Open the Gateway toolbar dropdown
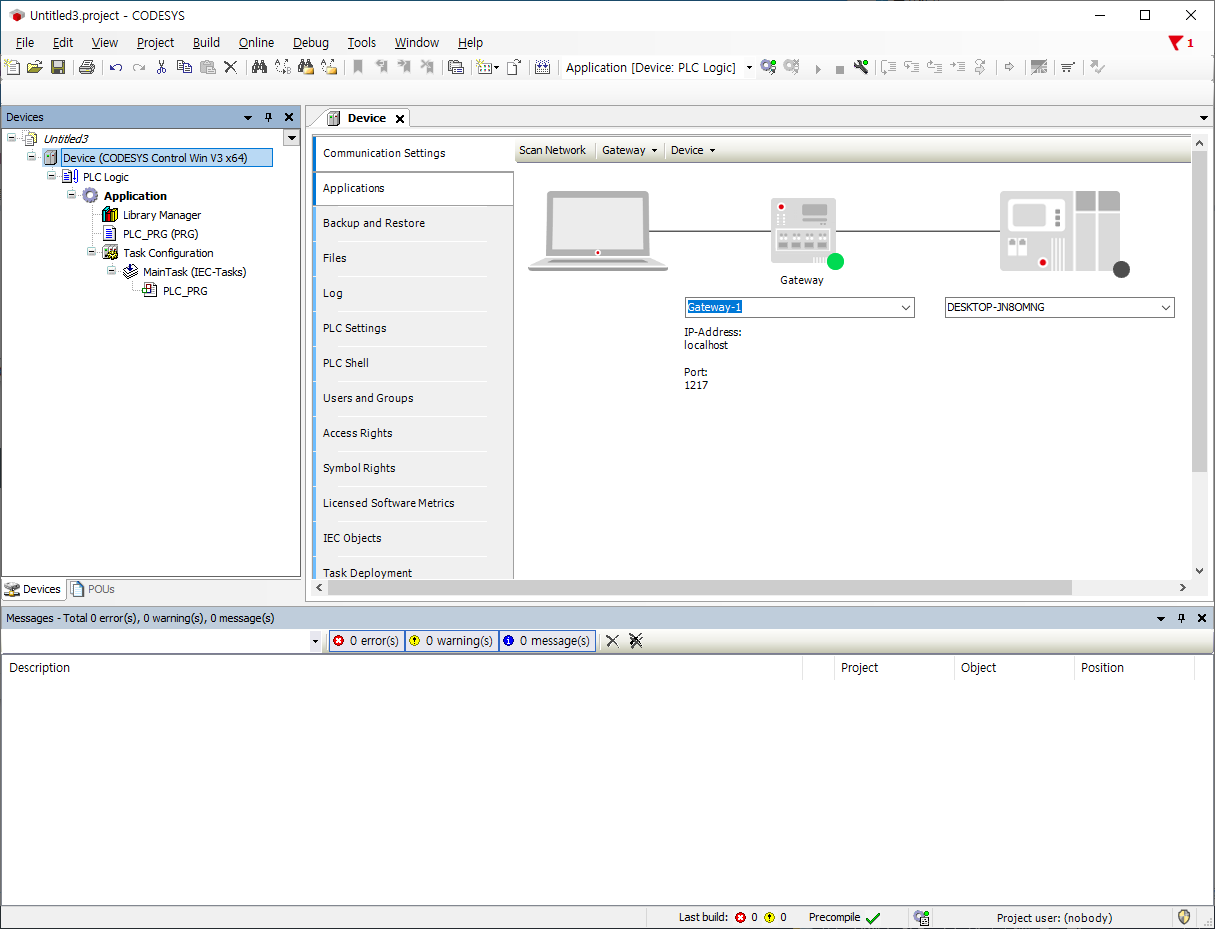1215x929 pixels. pos(630,150)
